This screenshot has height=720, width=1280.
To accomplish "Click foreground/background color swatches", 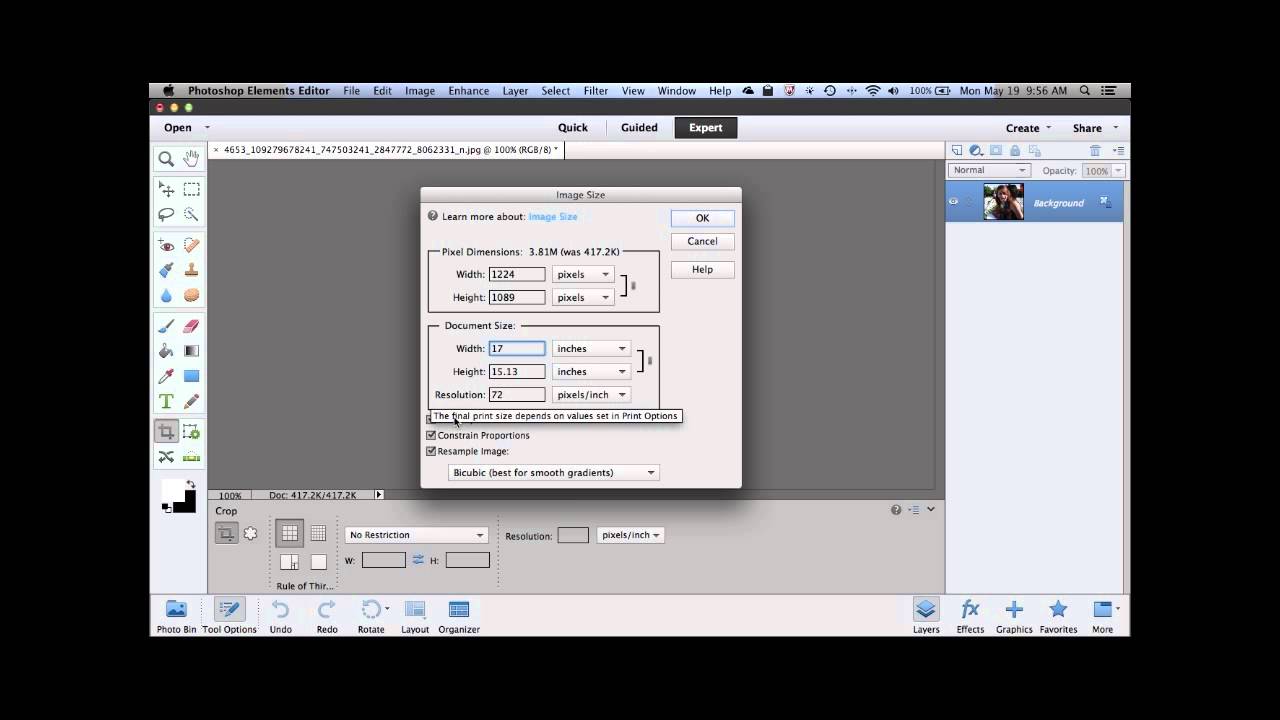I will coord(178,496).
